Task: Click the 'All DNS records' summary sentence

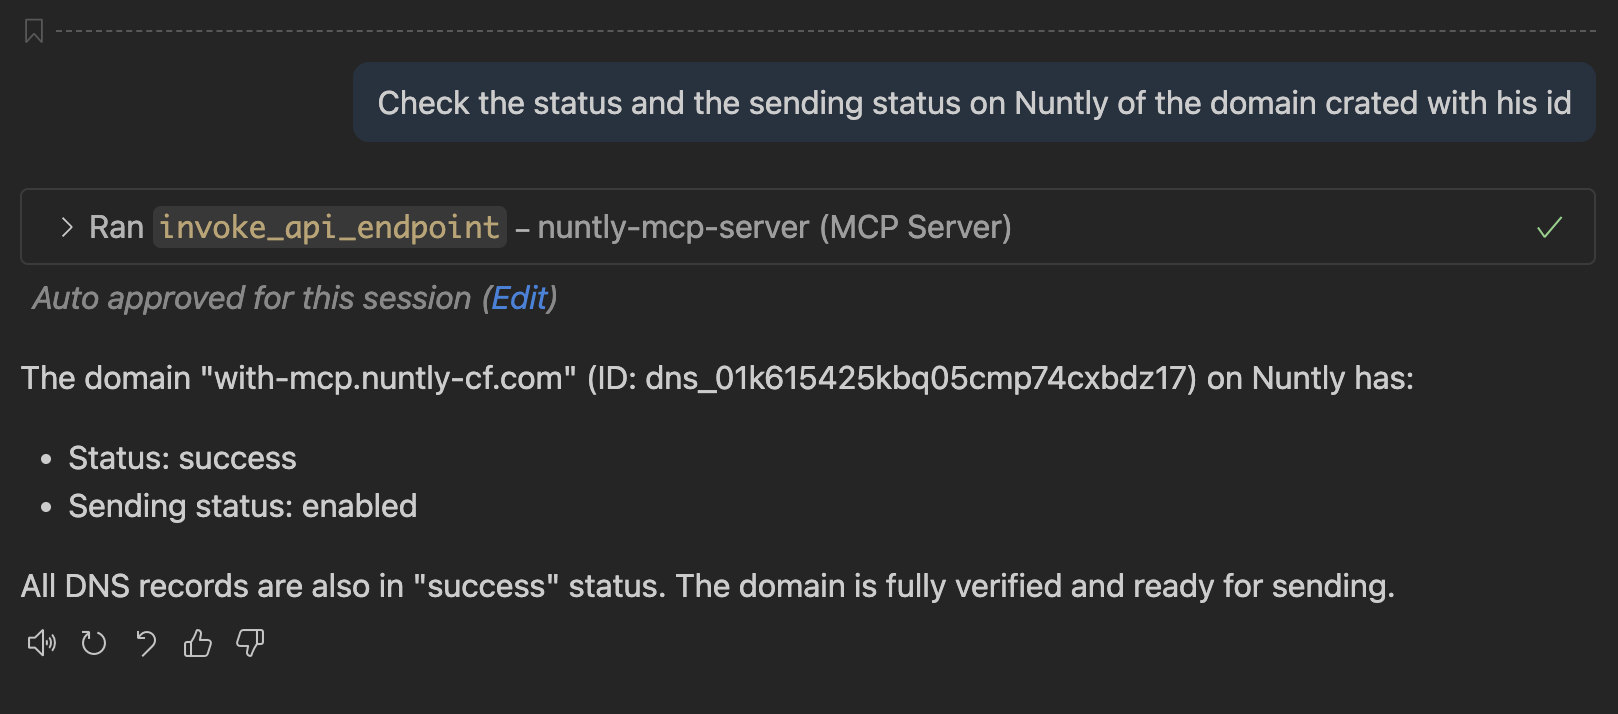Action: 707,586
